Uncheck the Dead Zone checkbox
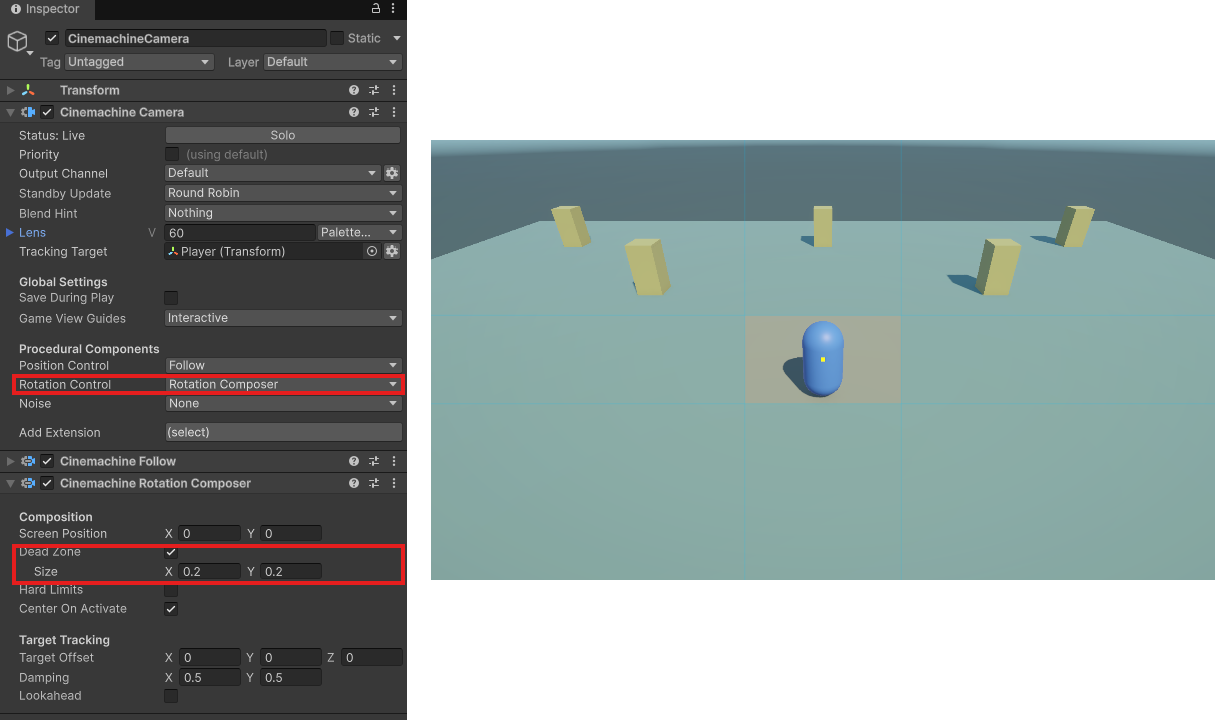This screenshot has width=1215, height=720. (x=171, y=552)
